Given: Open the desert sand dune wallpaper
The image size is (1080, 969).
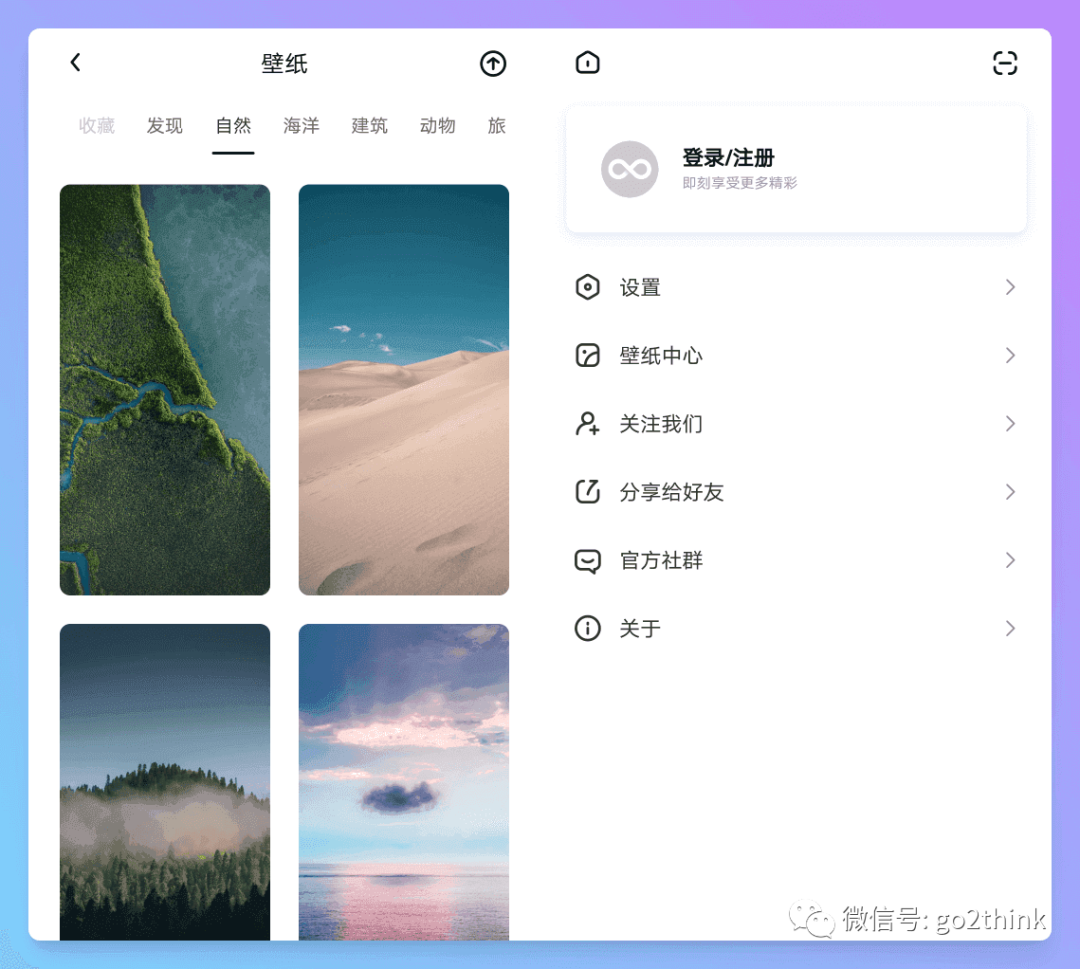Looking at the screenshot, I should pyautogui.click(x=404, y=390).
